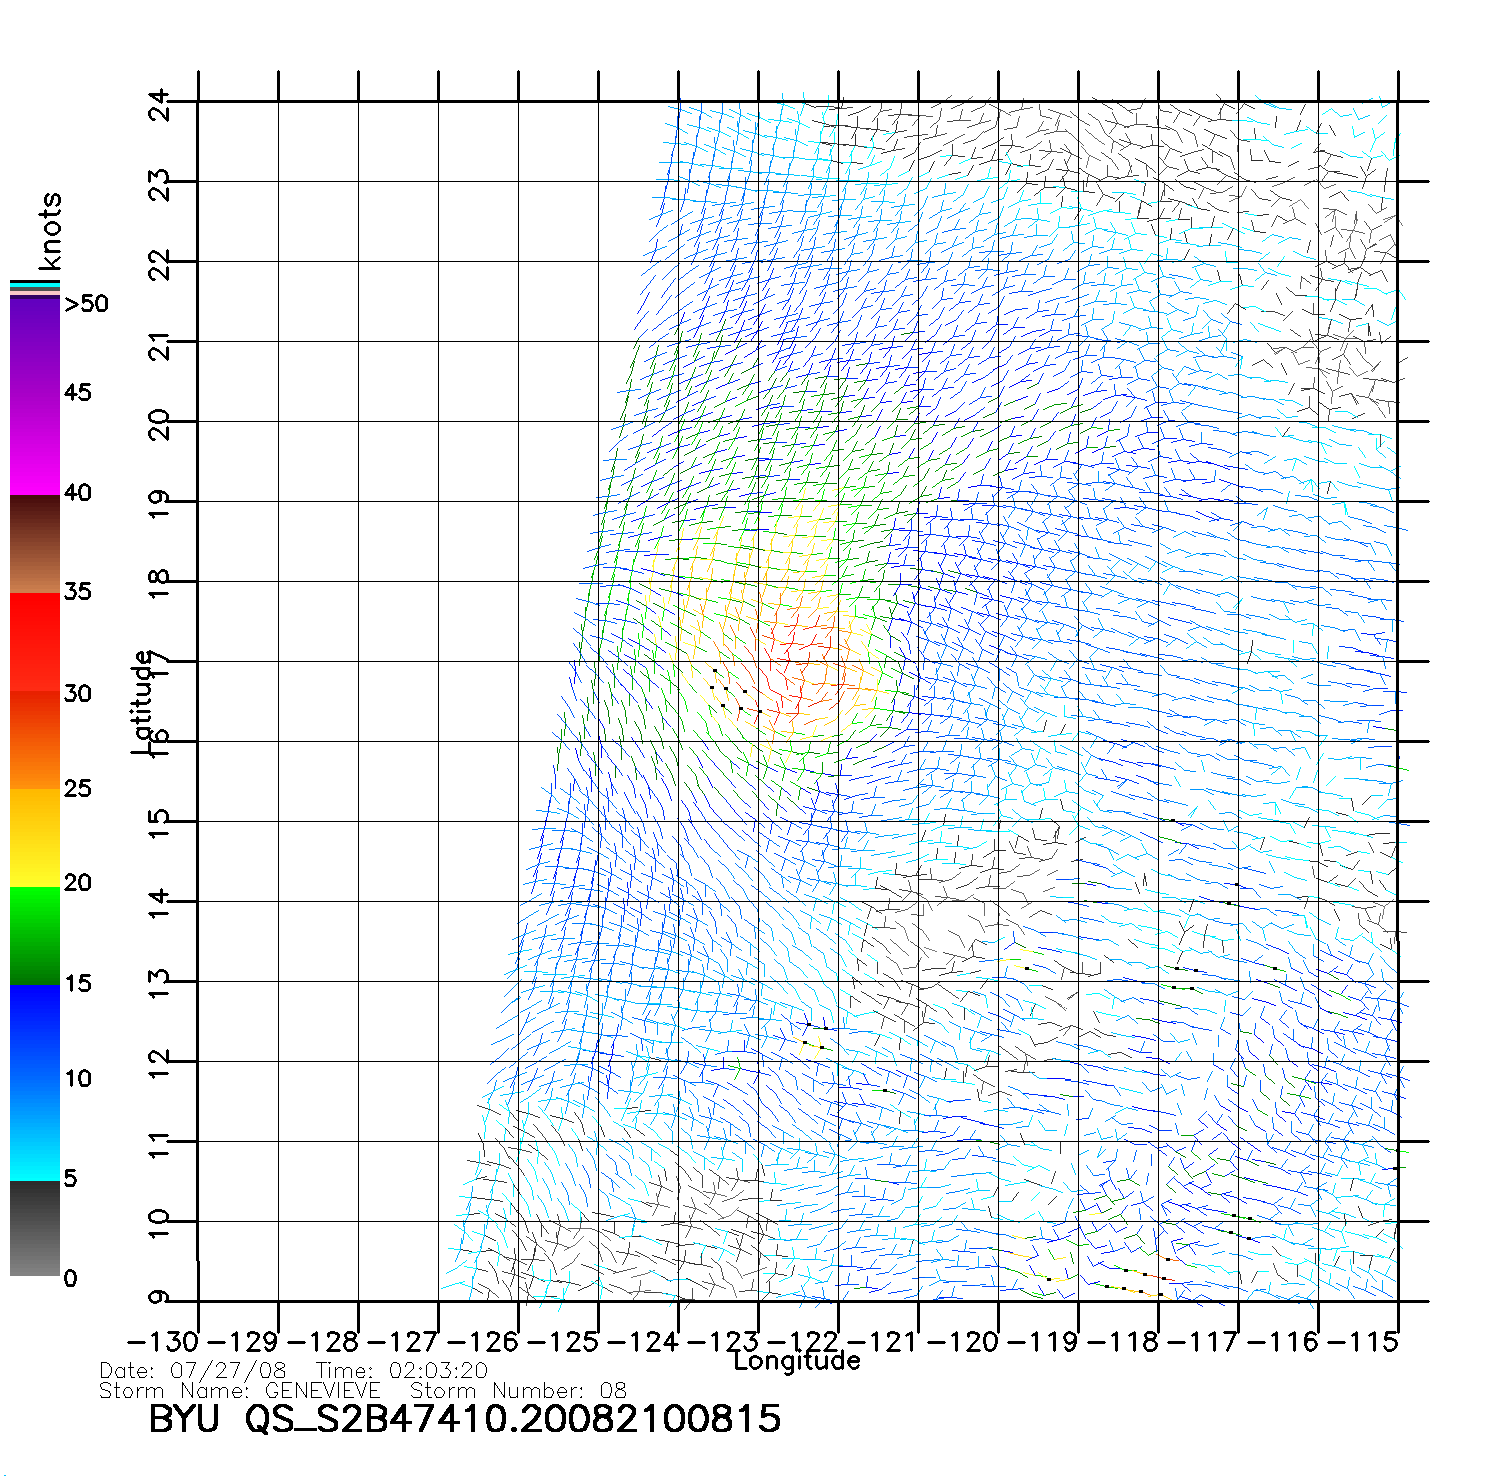Choose the yellow 20-25 knot color band
Image resolution: width=1500 pixels, height=1480 pixels.
tap(35, 838)
